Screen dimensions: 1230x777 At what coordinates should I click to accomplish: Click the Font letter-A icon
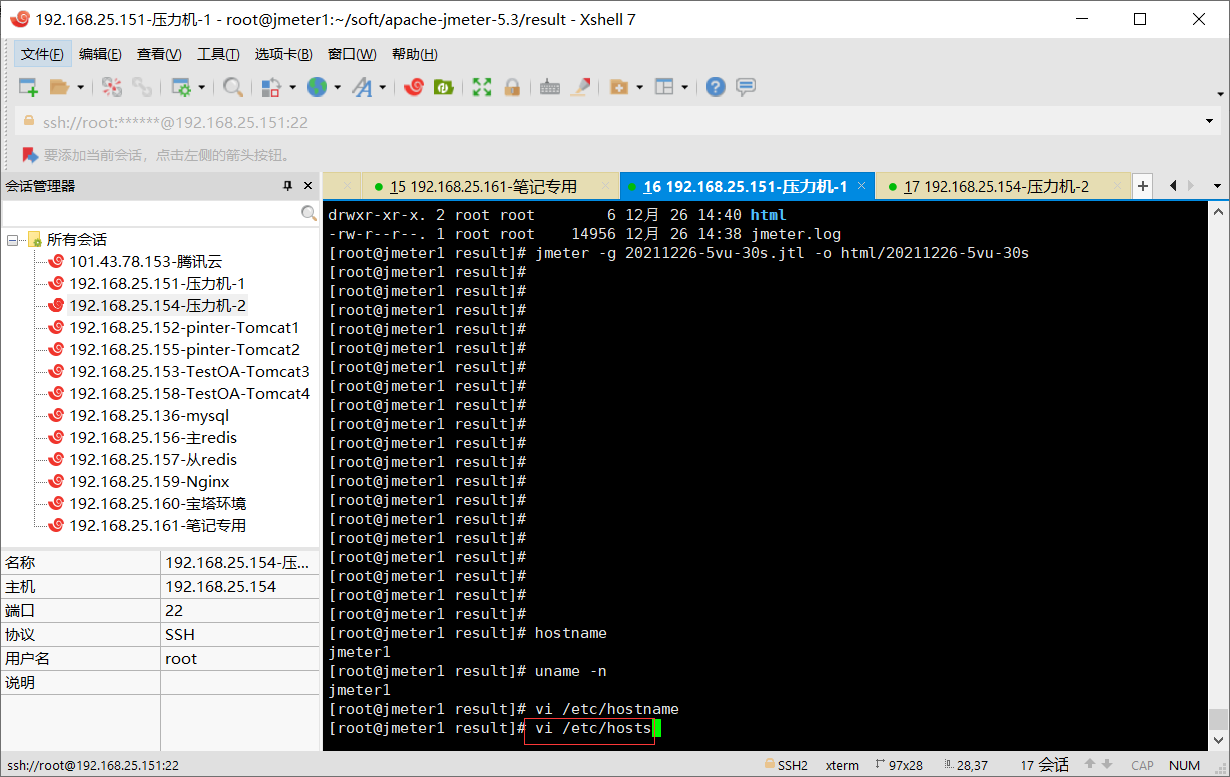click(362, 87)
